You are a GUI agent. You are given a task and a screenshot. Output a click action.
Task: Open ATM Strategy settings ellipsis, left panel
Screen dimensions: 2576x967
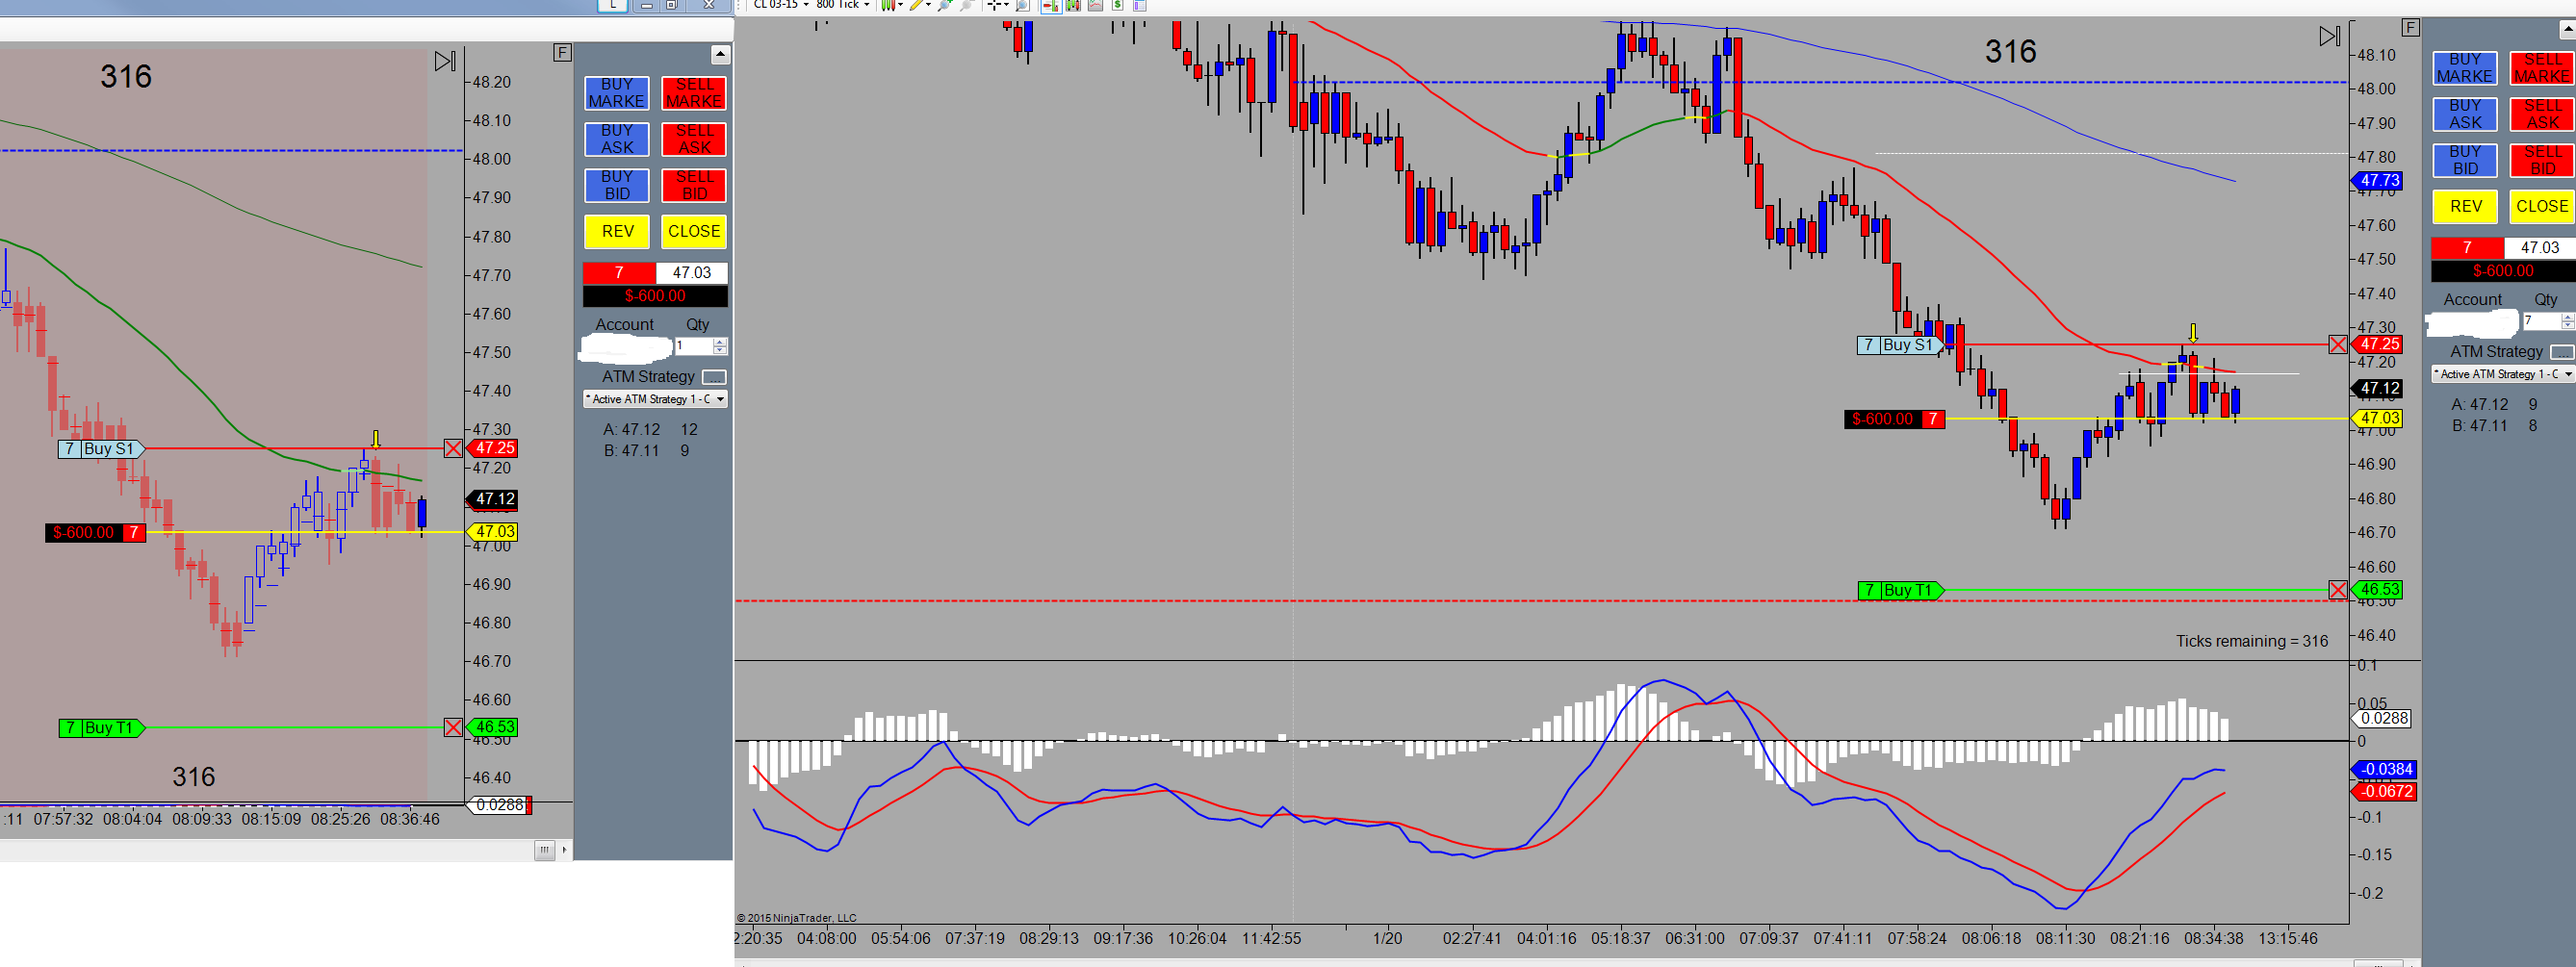(714, 377)
